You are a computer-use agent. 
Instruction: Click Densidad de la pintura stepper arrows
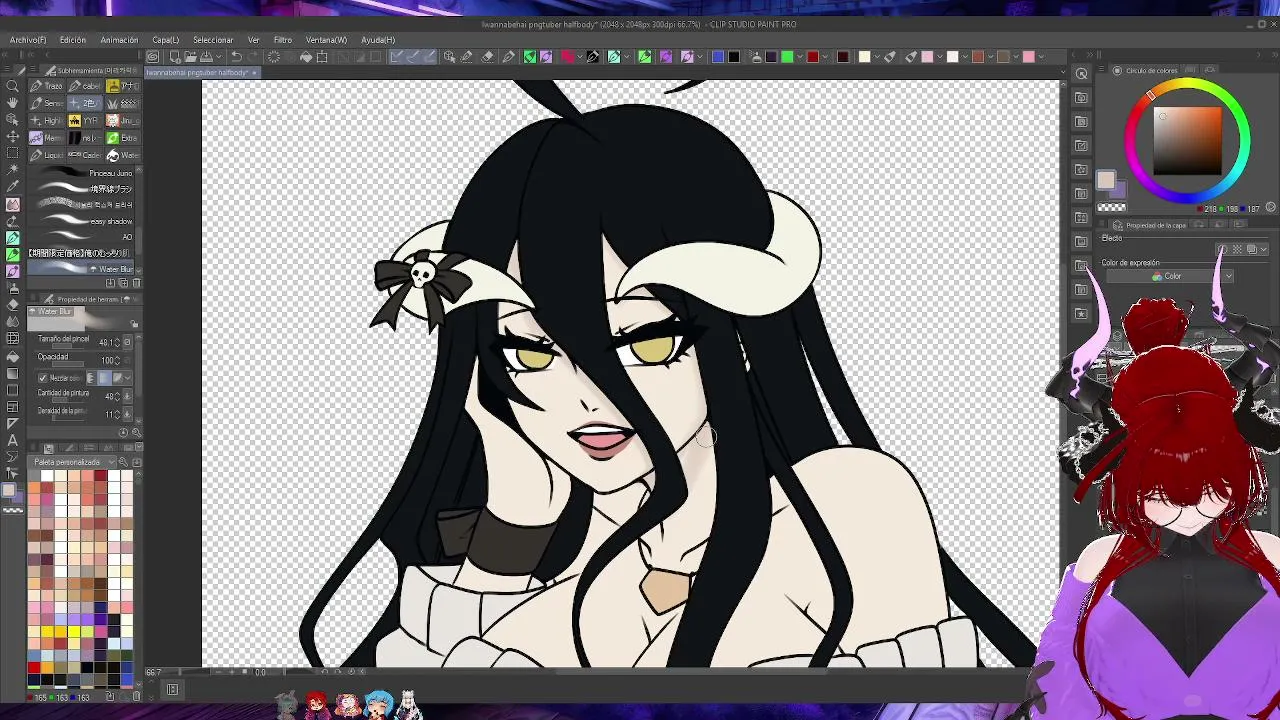[x=118, y=414]
